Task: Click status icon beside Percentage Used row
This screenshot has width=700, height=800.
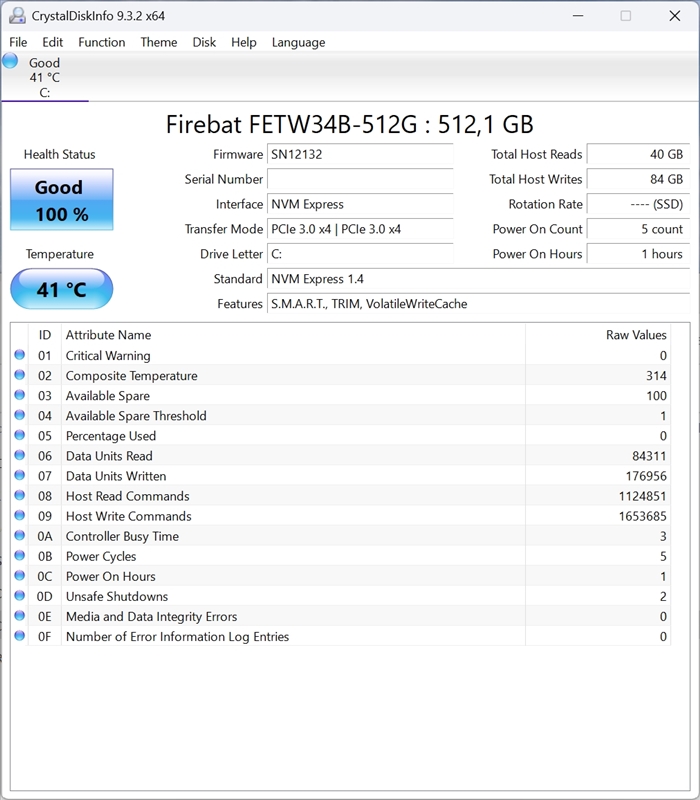Action: [x=20, y=435]
